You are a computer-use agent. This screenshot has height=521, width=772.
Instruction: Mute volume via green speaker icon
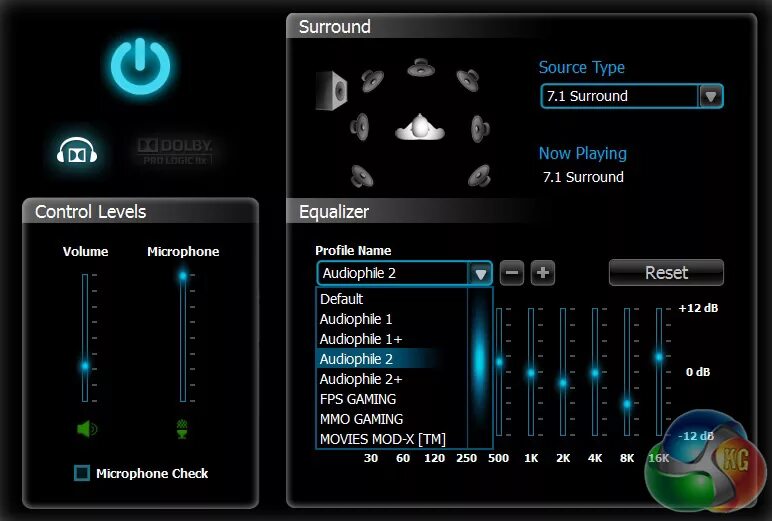coord(87,429)
